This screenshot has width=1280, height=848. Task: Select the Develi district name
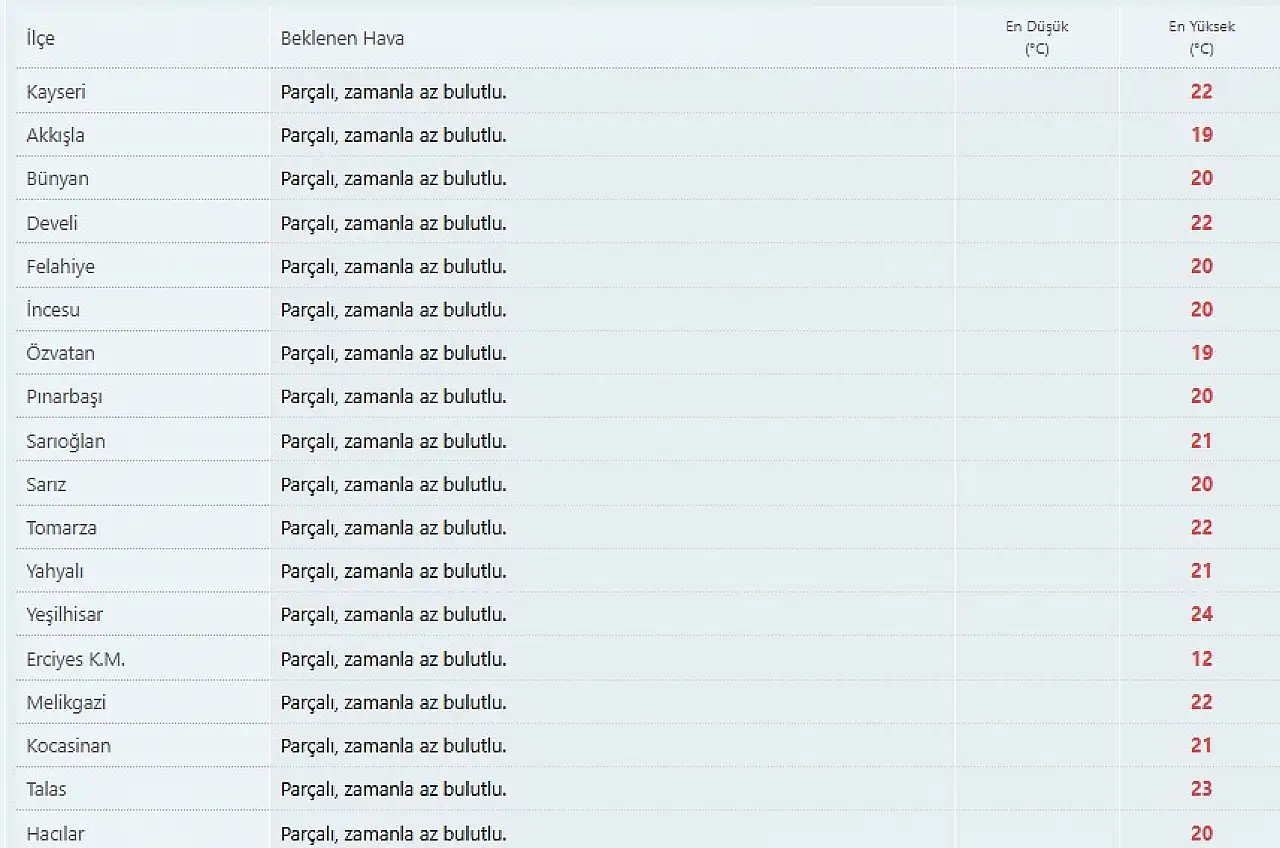(52, 223)
